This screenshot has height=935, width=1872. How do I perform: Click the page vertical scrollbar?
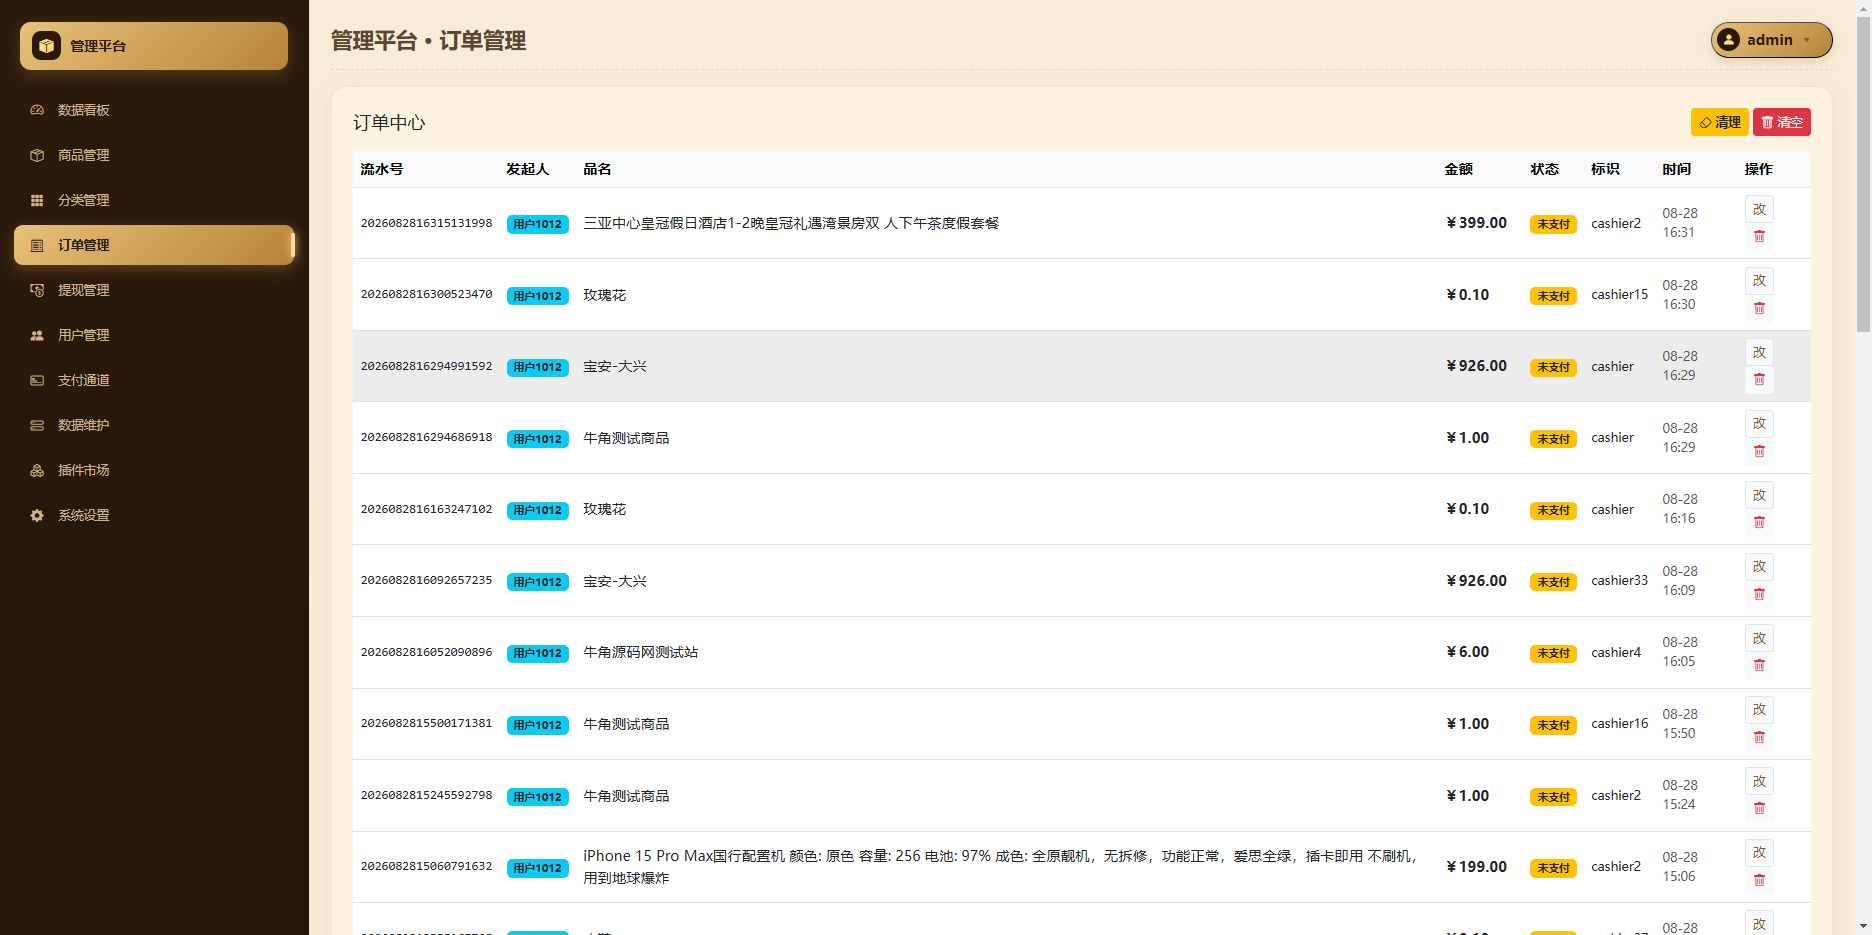point(1863,174)
